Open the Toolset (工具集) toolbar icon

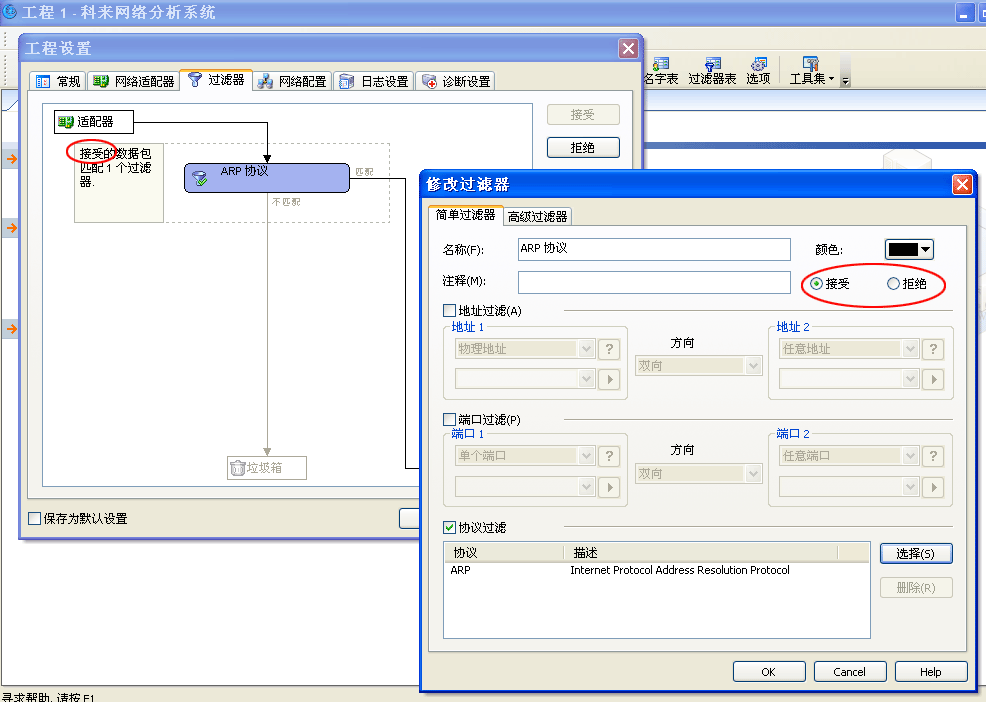(812, 70)
